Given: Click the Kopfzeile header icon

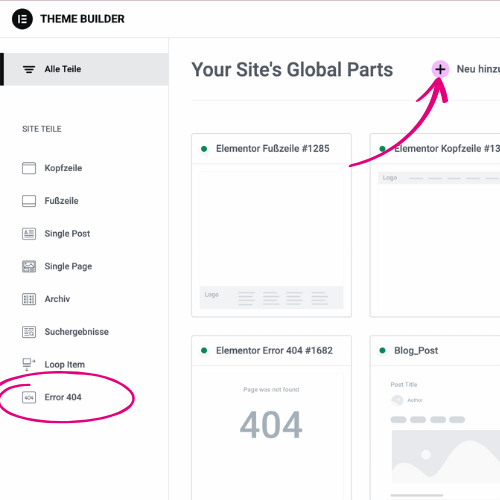Looking at the screenshot, I should pos(29,168).
